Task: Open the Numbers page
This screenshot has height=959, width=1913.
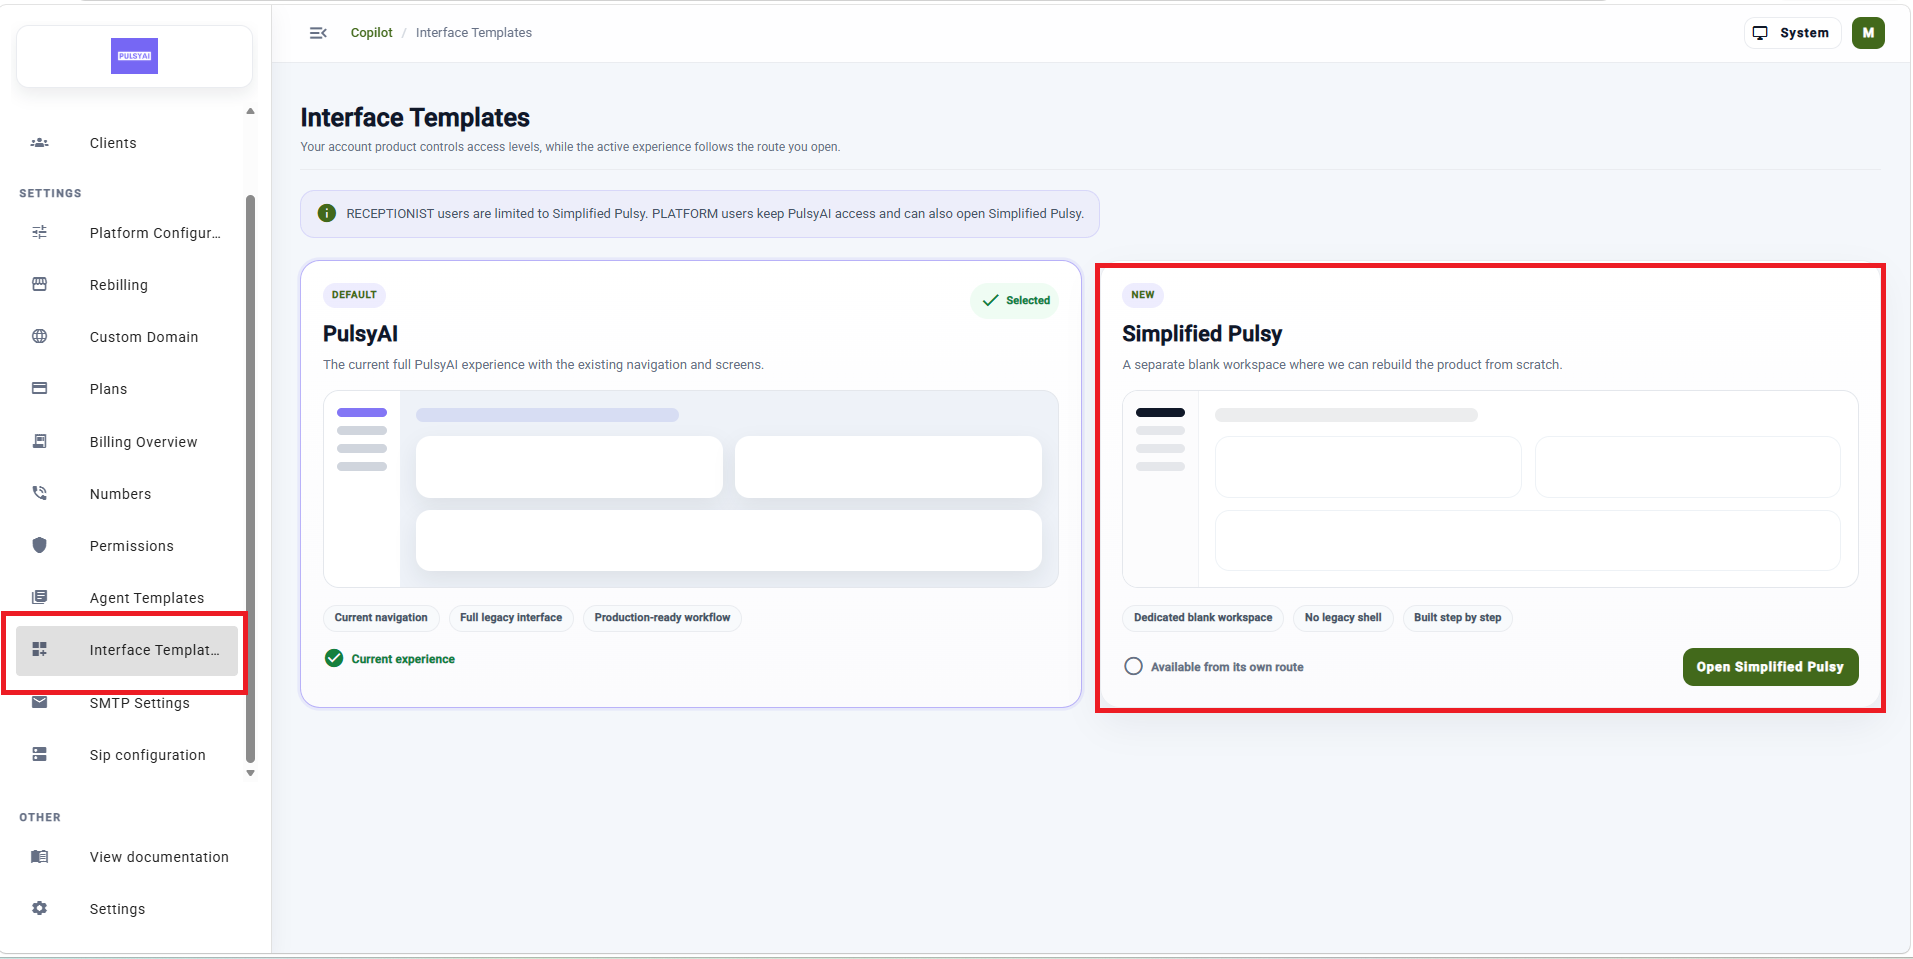Action: (127, 494)
